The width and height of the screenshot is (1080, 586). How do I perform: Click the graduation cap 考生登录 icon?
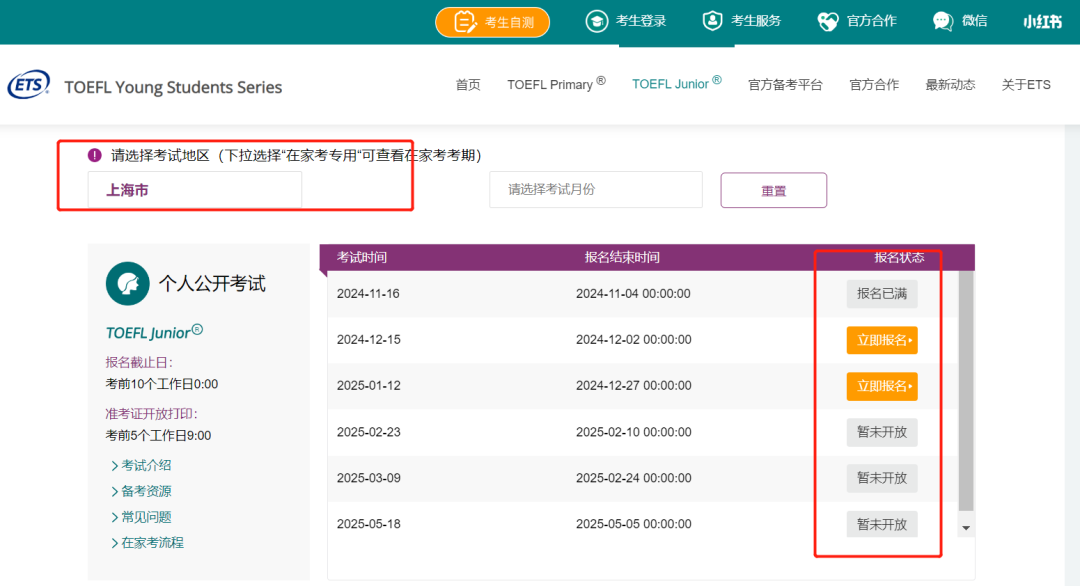pyautogui.click(x=596, y=21)
